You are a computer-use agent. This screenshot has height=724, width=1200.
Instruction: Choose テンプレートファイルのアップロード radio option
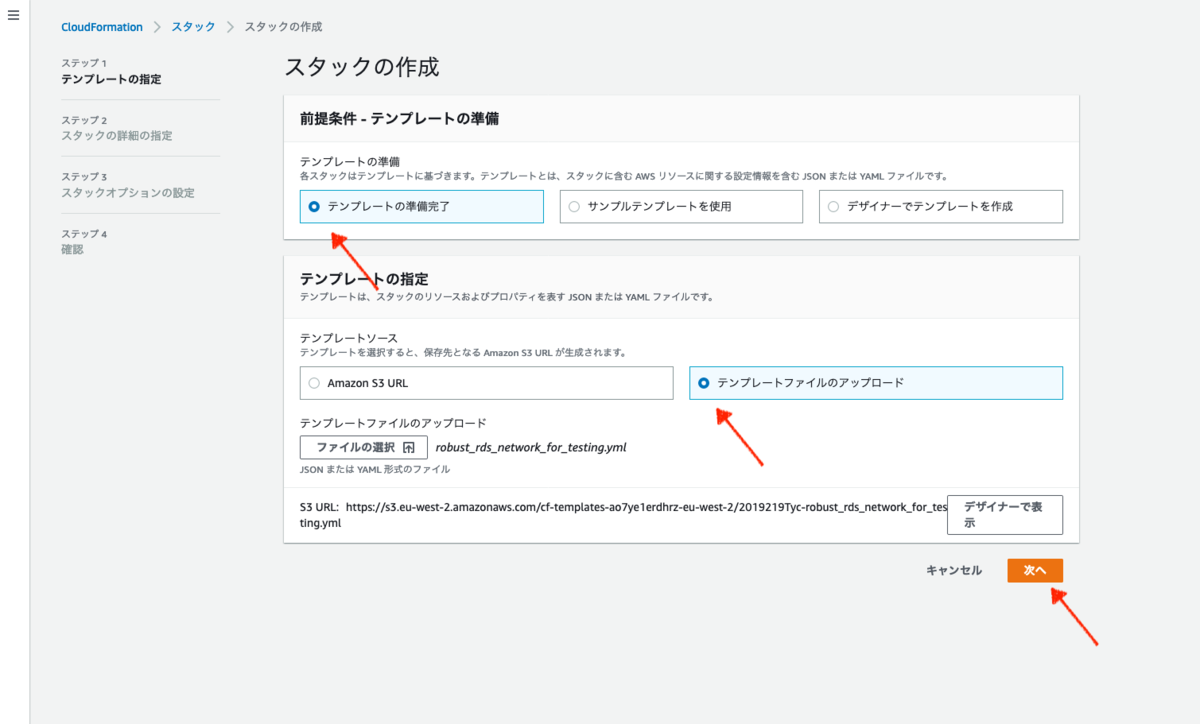click(876, 383)
